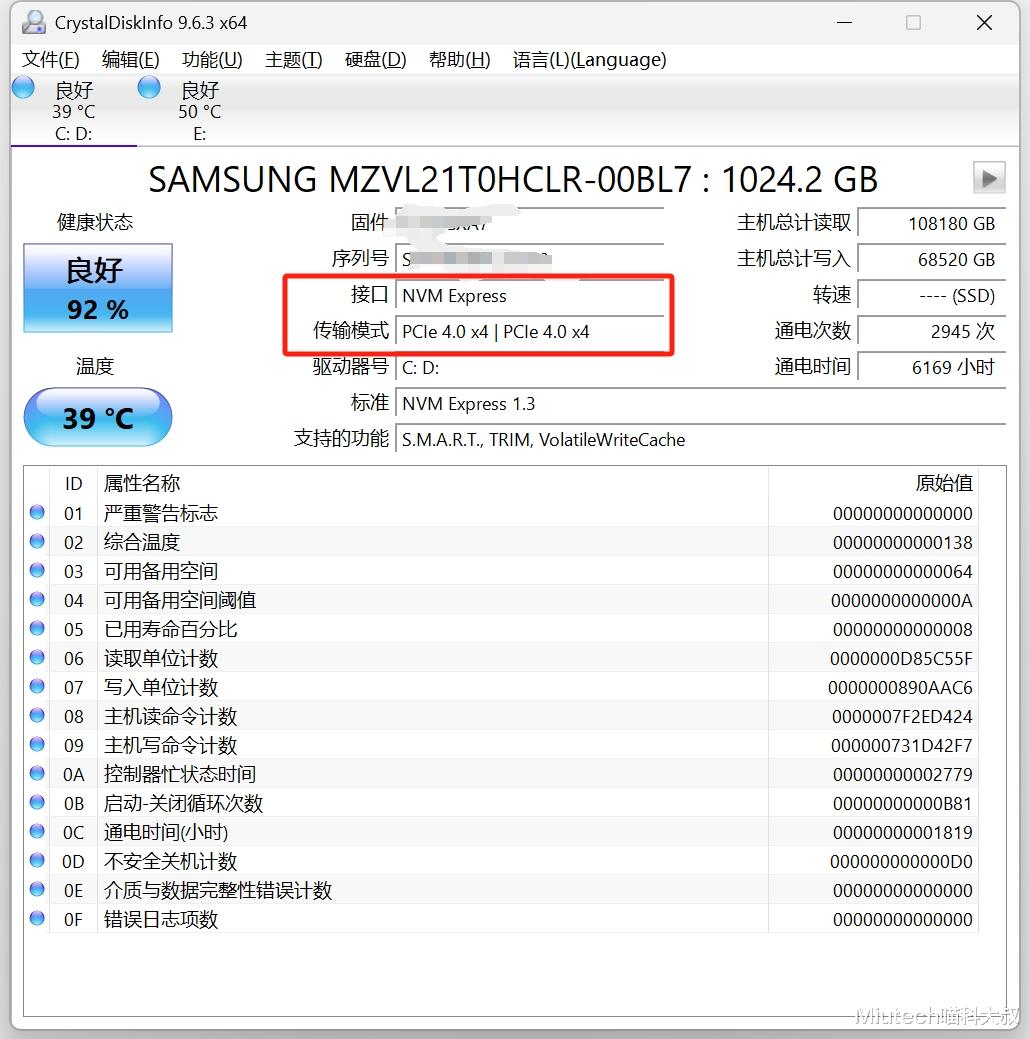Image resolution: width=1030 pixels, height=1039 pixels.
Task: Select the 写入单位计数 attribute row
Action: pyautogui.click(x=501, y=687)
